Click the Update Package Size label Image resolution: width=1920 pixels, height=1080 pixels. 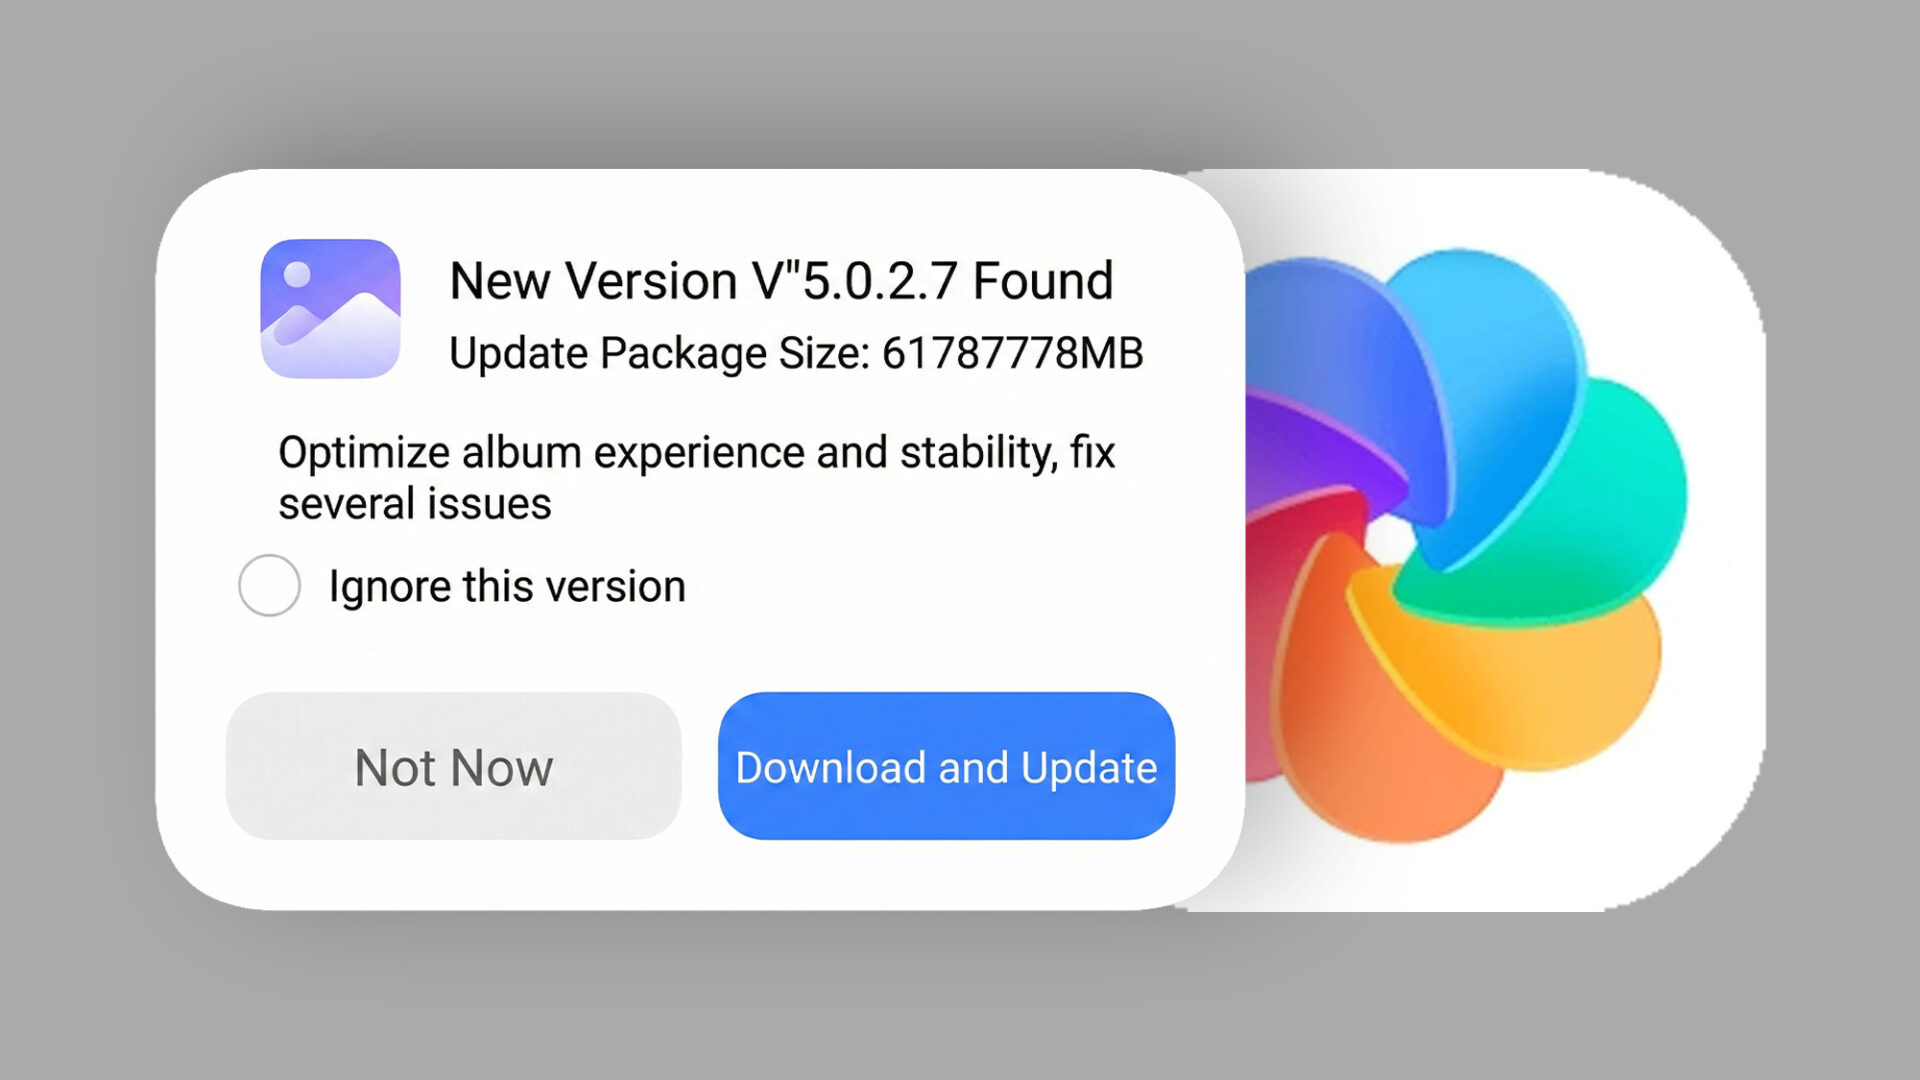660,353
